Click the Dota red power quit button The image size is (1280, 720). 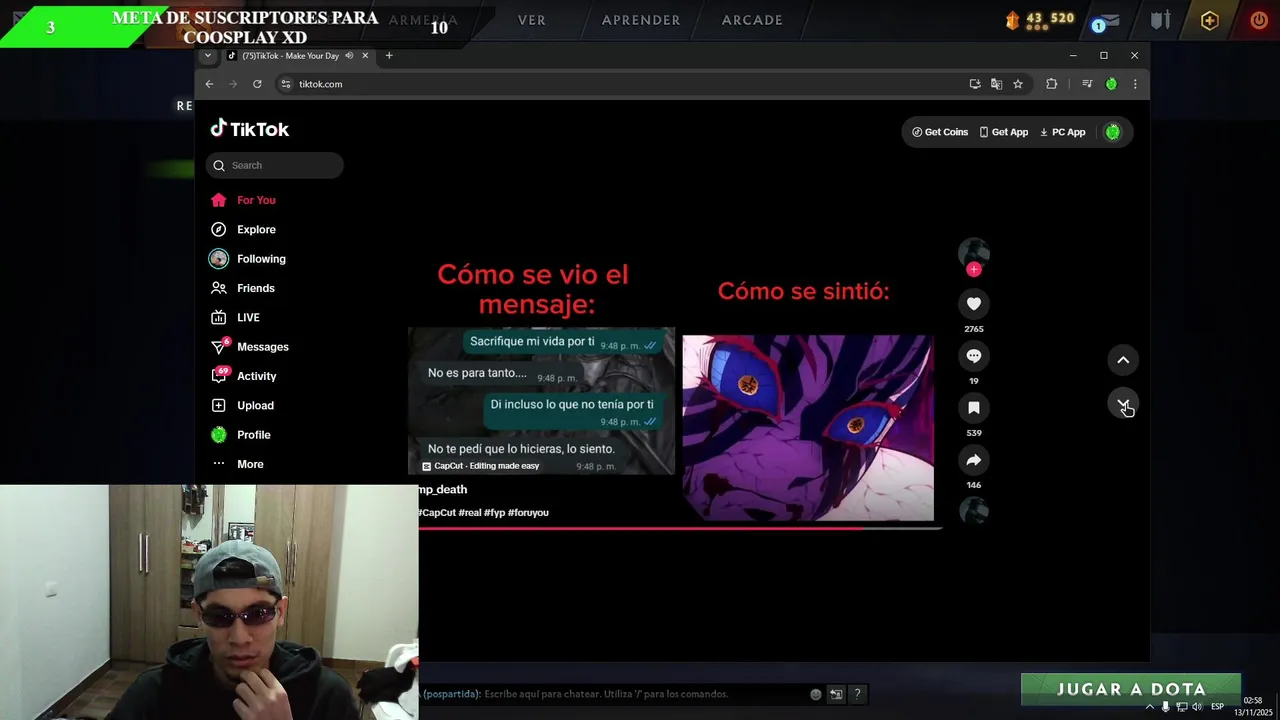(x=1259, y=20)
